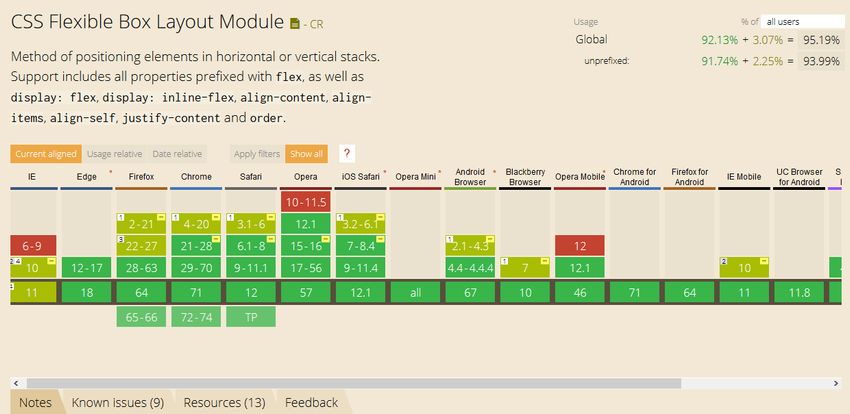
Task: Click the Firefox 28-63 cell
Action: tap(141, 268)
